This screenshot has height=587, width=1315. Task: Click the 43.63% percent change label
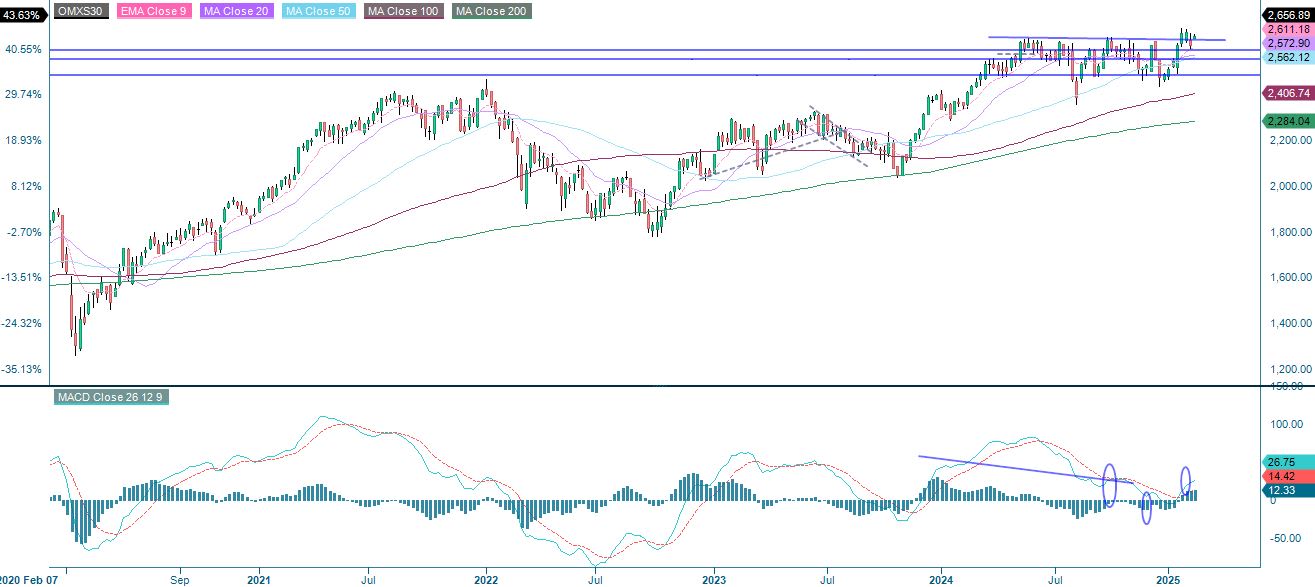[23, 15]
